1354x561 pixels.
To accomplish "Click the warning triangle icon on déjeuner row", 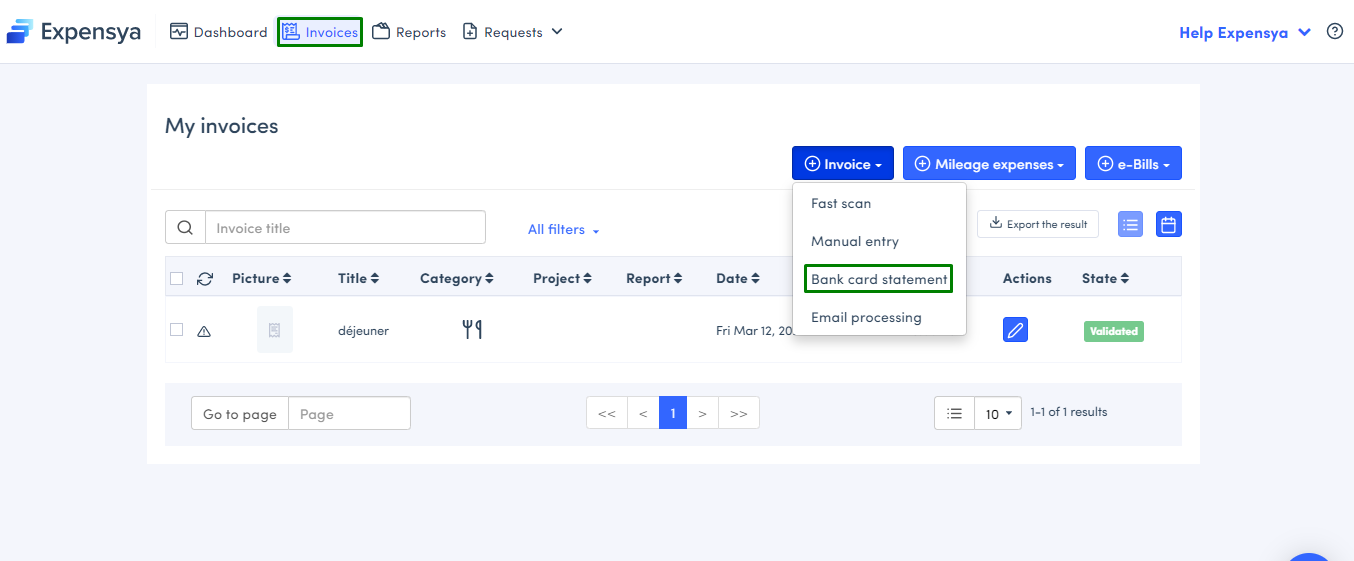I will 204,331.
